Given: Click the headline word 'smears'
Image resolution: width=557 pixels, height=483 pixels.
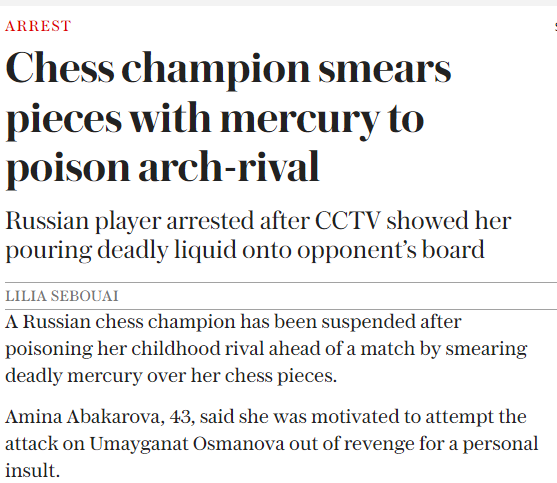Looking at the screenshot, I should tap(384, 70).
